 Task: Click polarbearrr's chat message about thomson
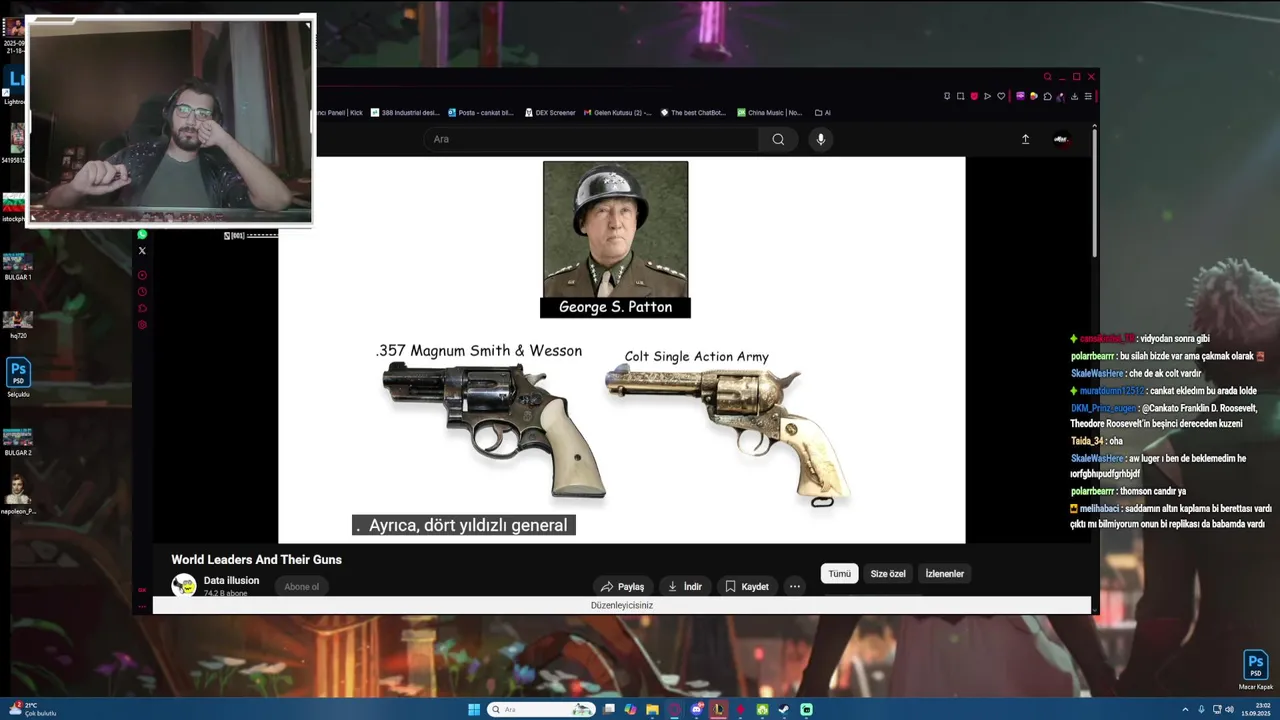click(x=1129, y=491)
